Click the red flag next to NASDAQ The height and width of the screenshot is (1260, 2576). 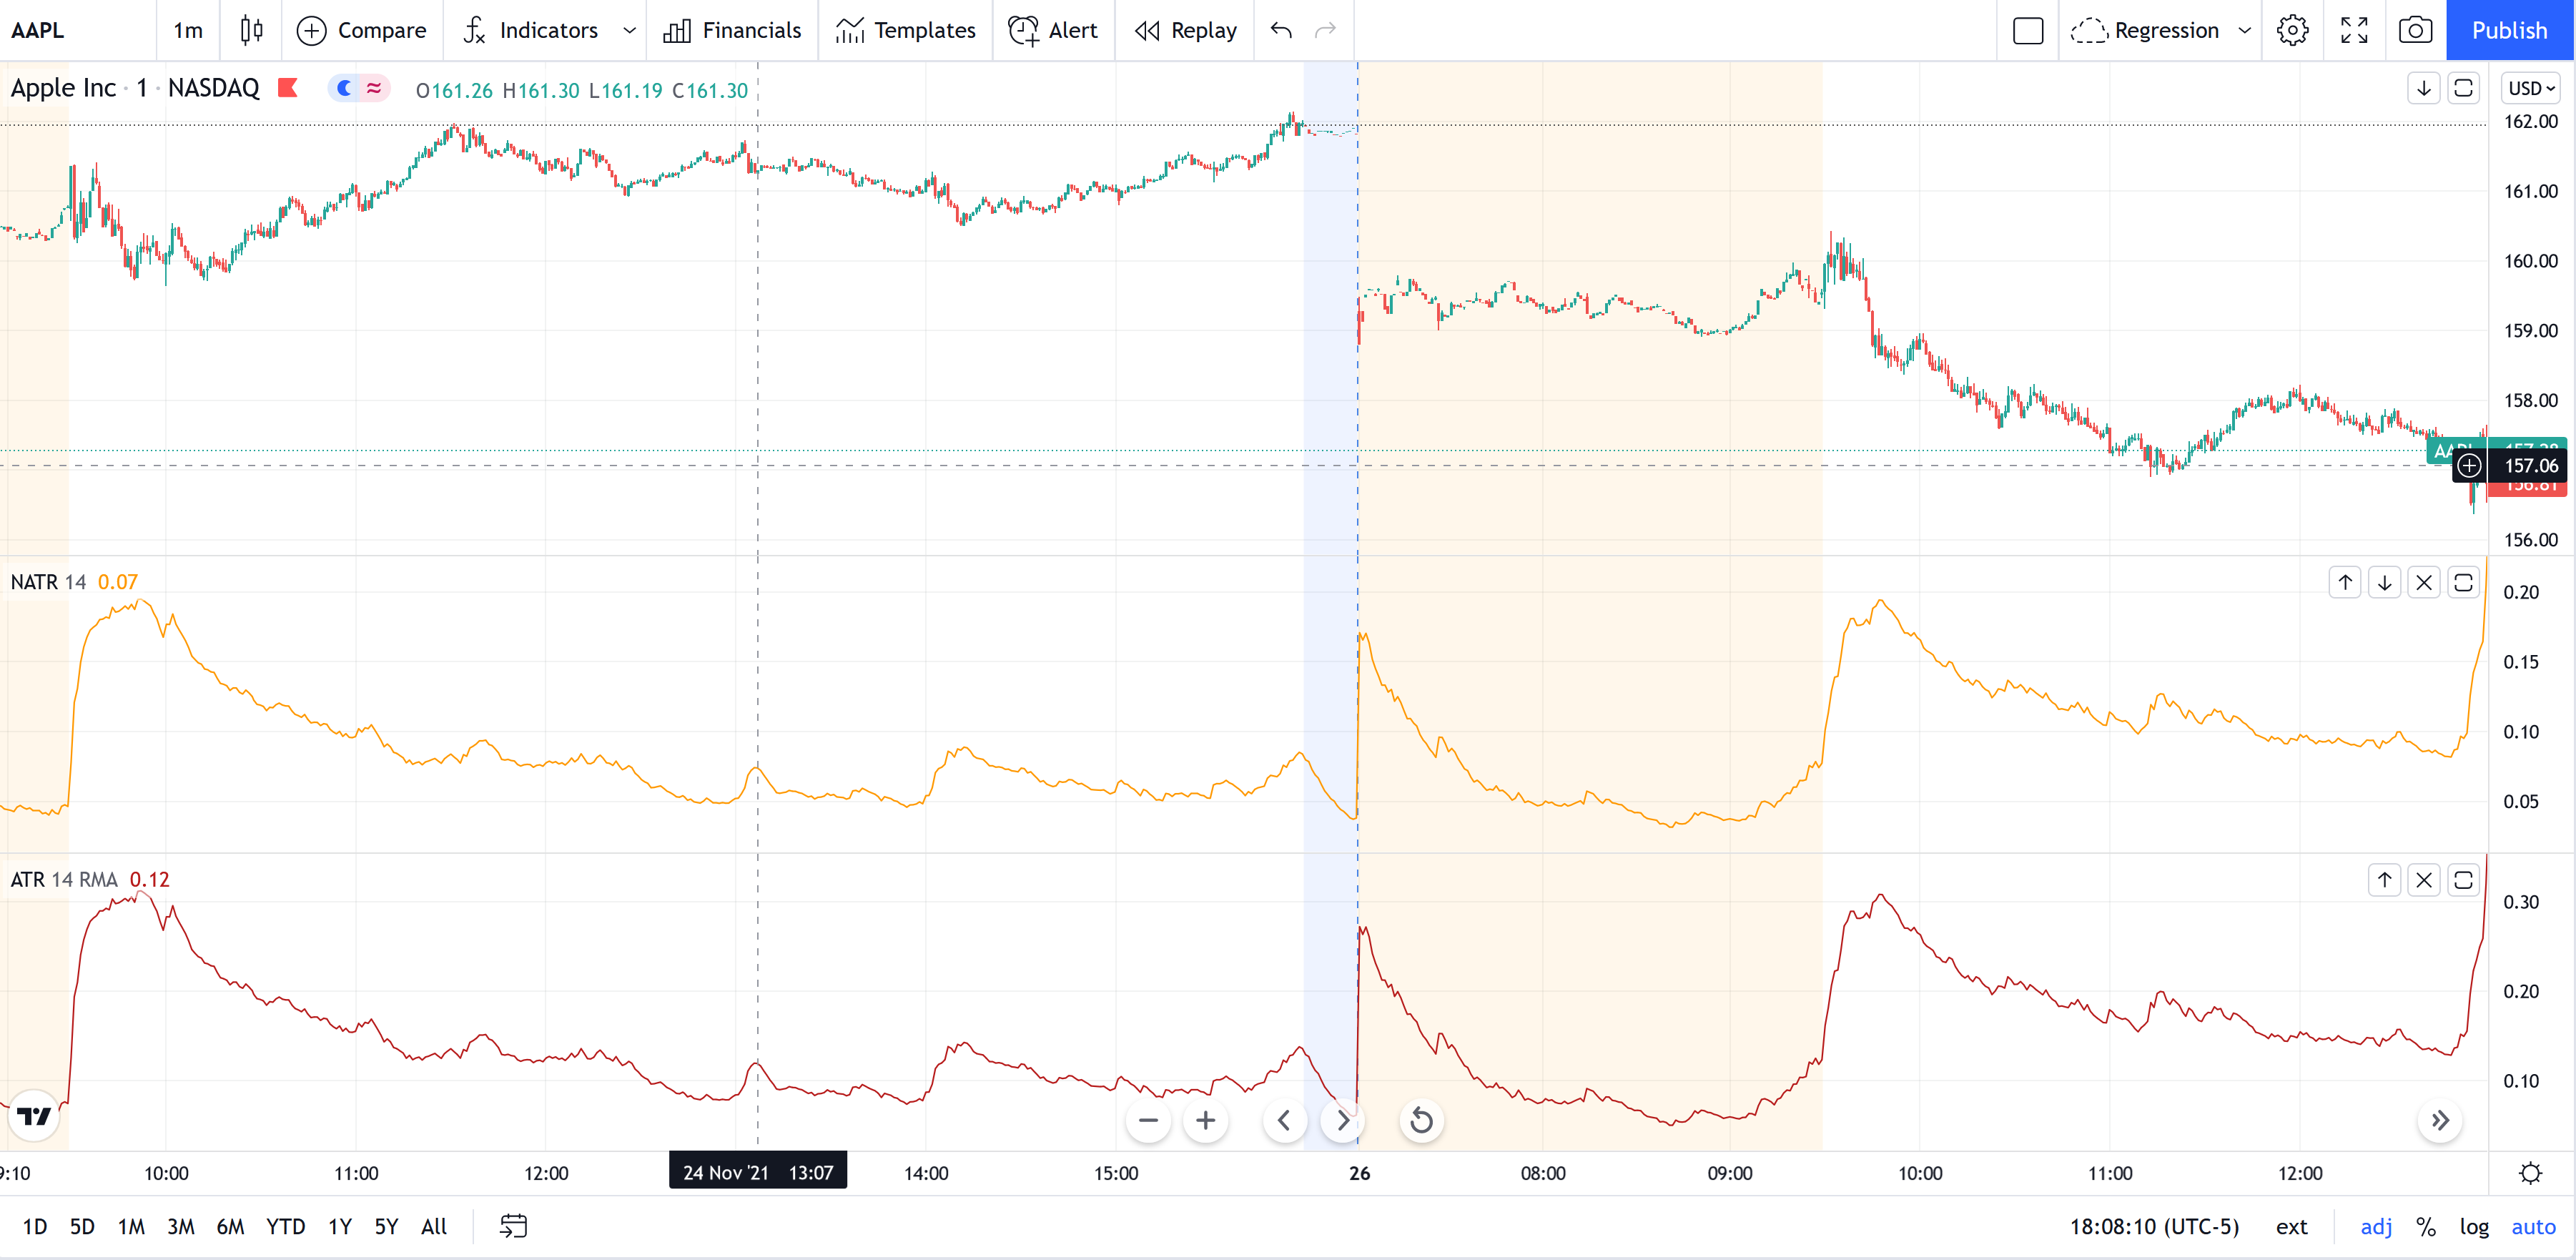coord(288,88)
